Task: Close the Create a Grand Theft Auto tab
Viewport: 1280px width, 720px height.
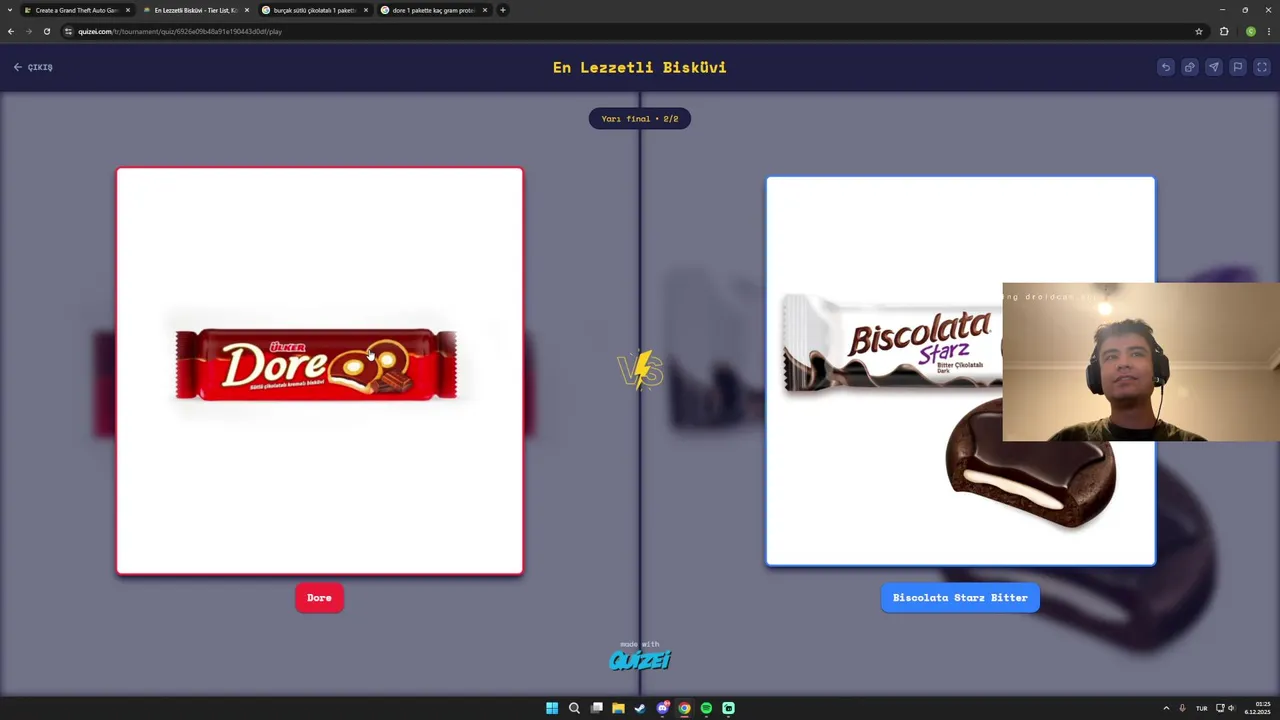Action: tap(127, 10)
